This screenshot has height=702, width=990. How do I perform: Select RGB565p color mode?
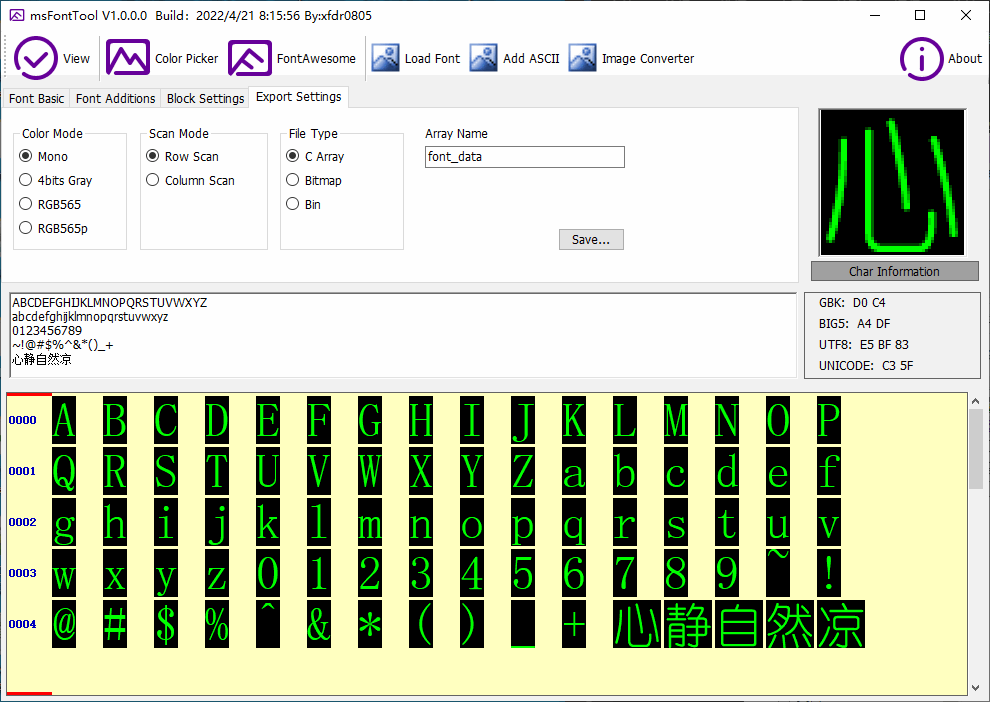coord(53,228)
